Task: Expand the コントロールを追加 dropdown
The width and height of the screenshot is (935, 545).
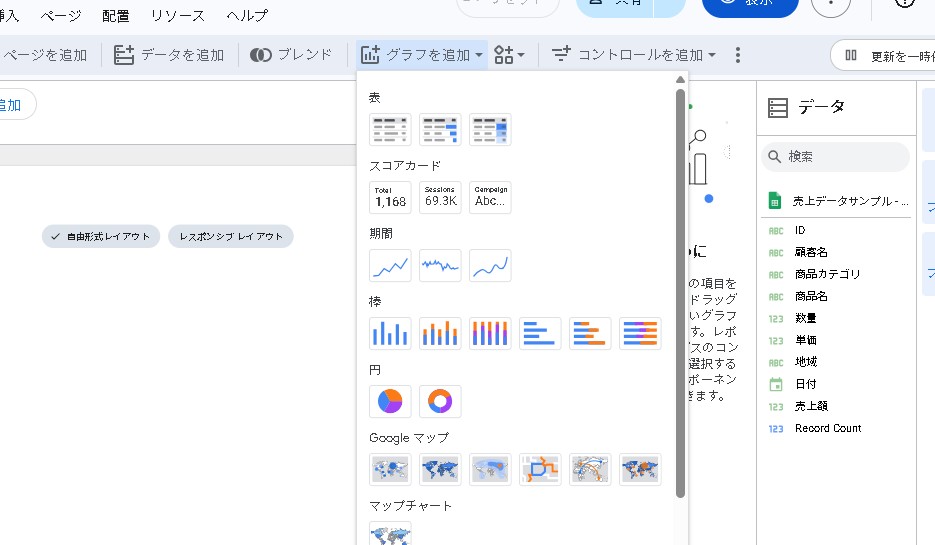Action: [634, 55]
